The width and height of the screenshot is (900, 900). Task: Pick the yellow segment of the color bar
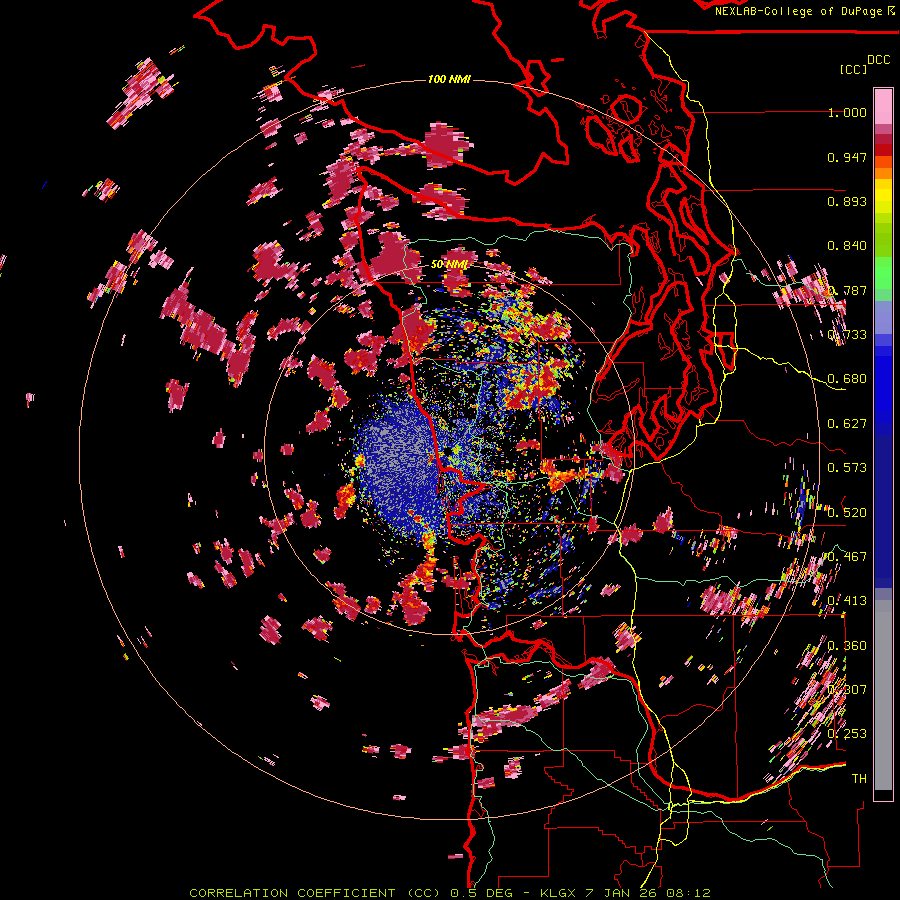pos(883,197)
